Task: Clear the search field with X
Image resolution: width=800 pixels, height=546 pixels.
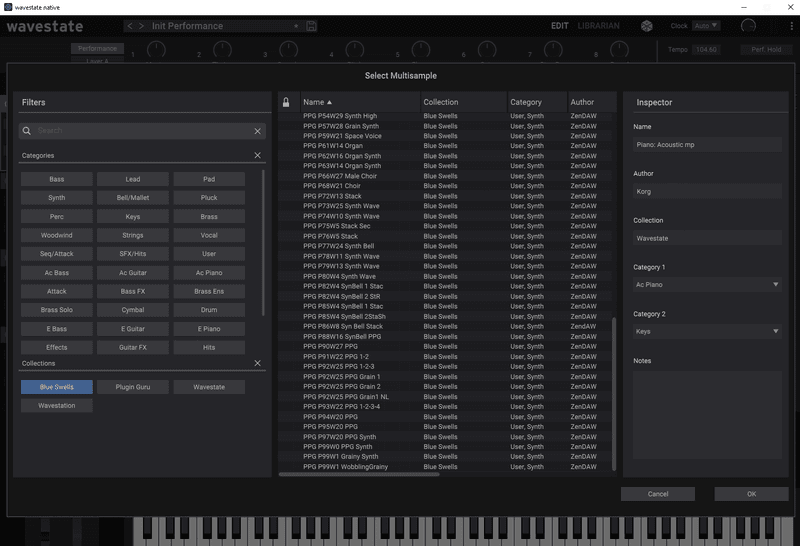Action: point(257,131)
